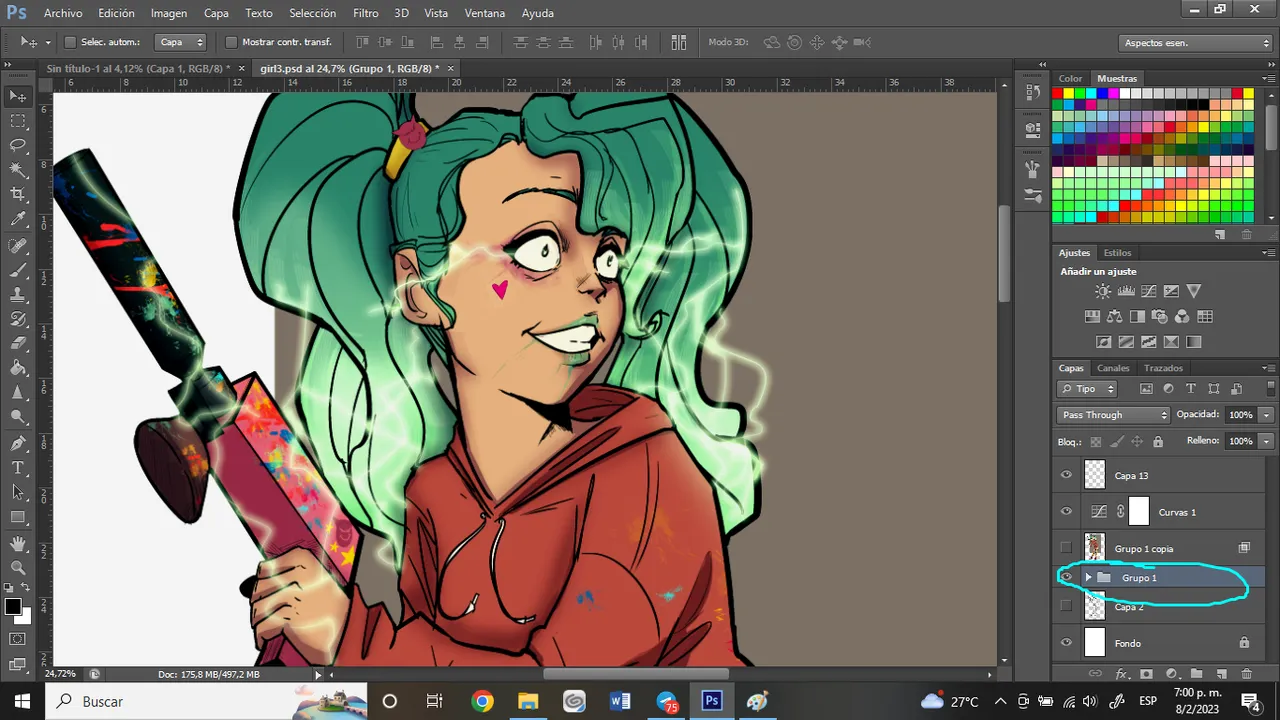Show the Capa 2 layer
The height and width of the screenshot is (720, 1280).
click(x=1066, y=606)
